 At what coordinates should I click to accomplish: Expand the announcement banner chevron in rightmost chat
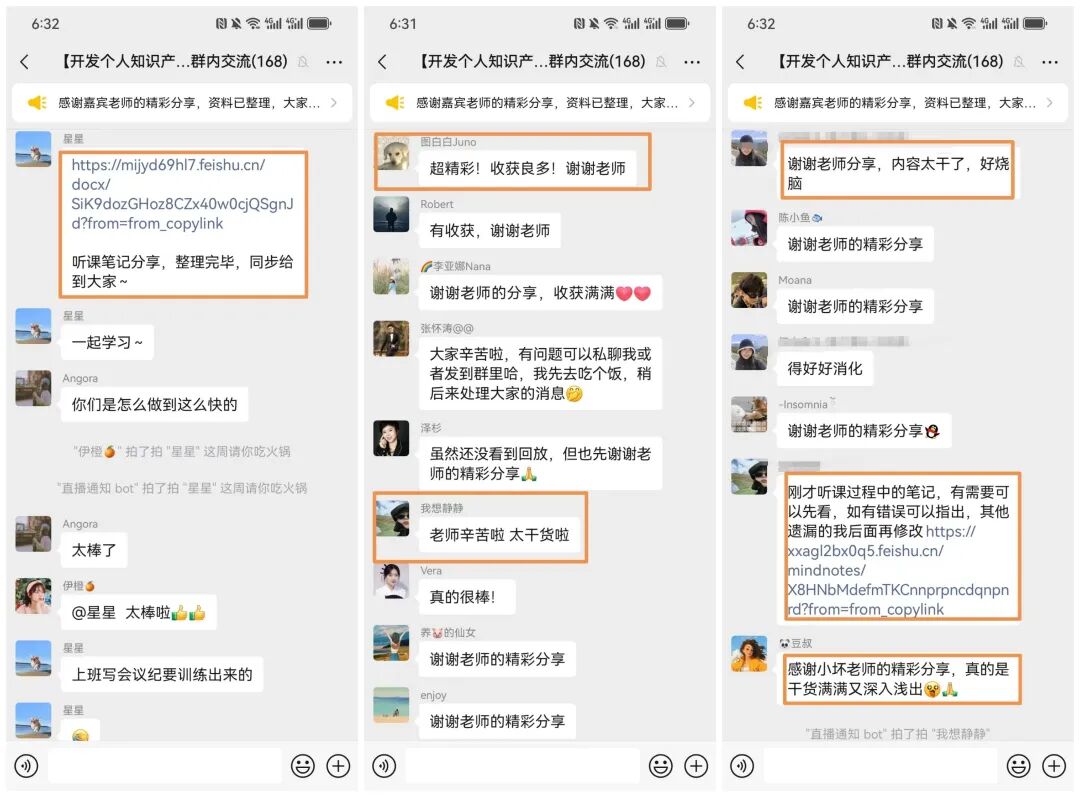(x=1050, y=103)
